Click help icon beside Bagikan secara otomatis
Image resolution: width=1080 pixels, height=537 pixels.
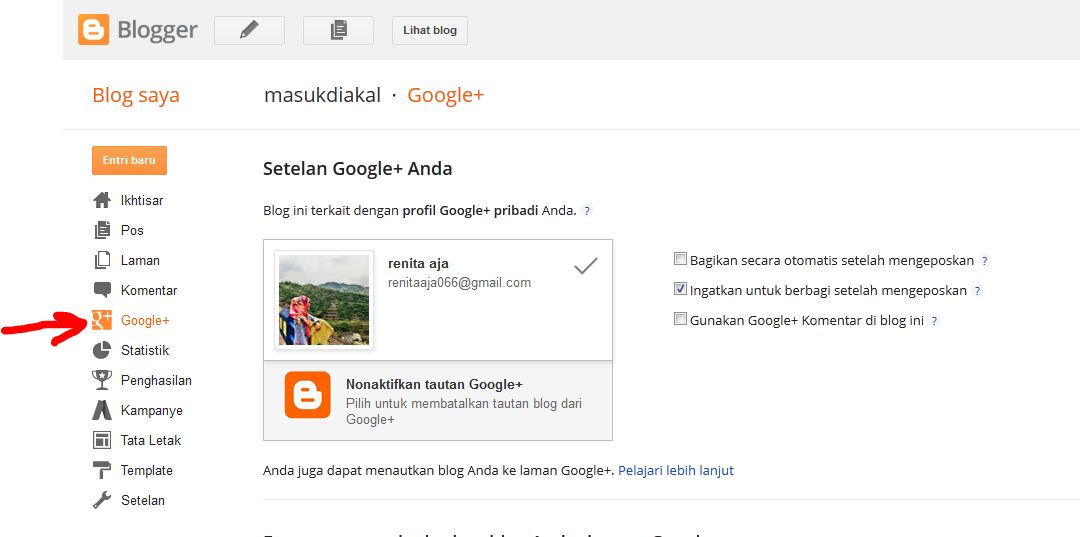984,261
